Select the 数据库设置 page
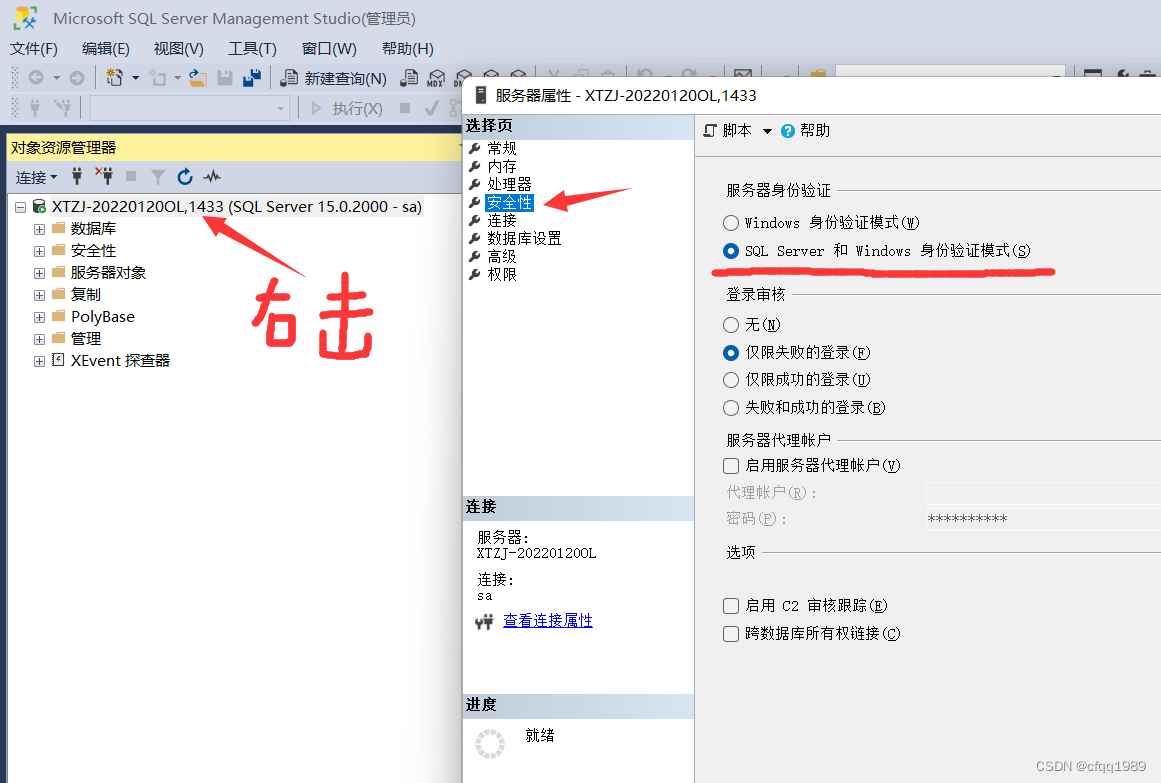This screenshot has width=1161, height=783. click(x=524, y=239)
